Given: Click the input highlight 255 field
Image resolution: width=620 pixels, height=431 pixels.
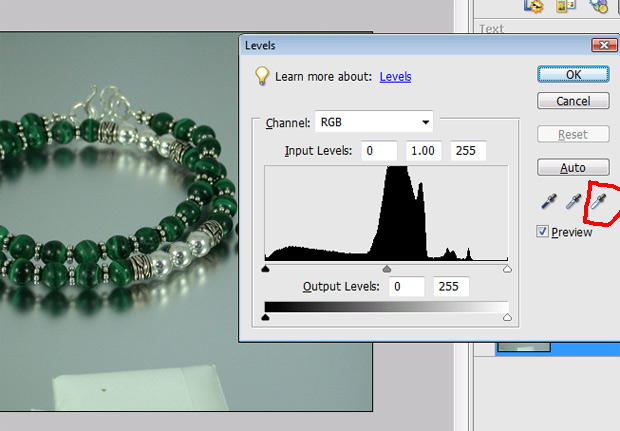Looking at the screenshot, I should (468, 151).
